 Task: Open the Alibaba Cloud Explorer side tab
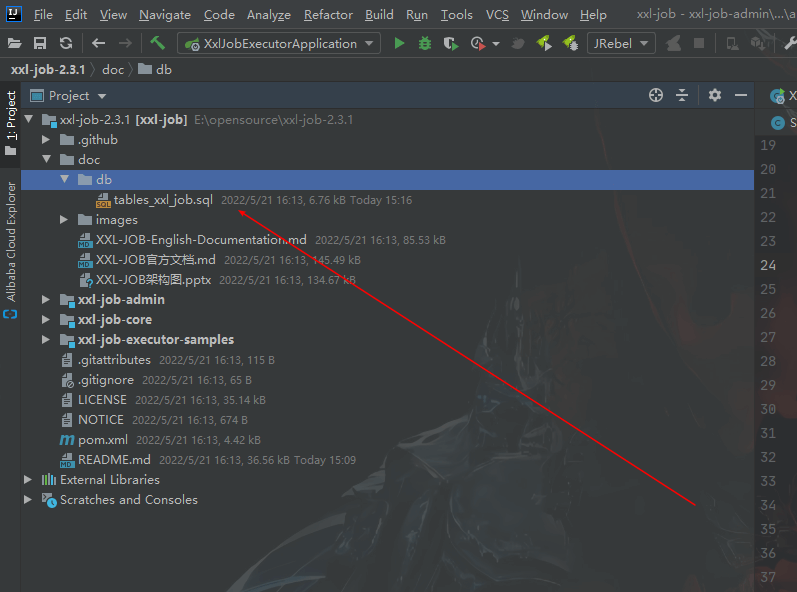tap(11, 250)
